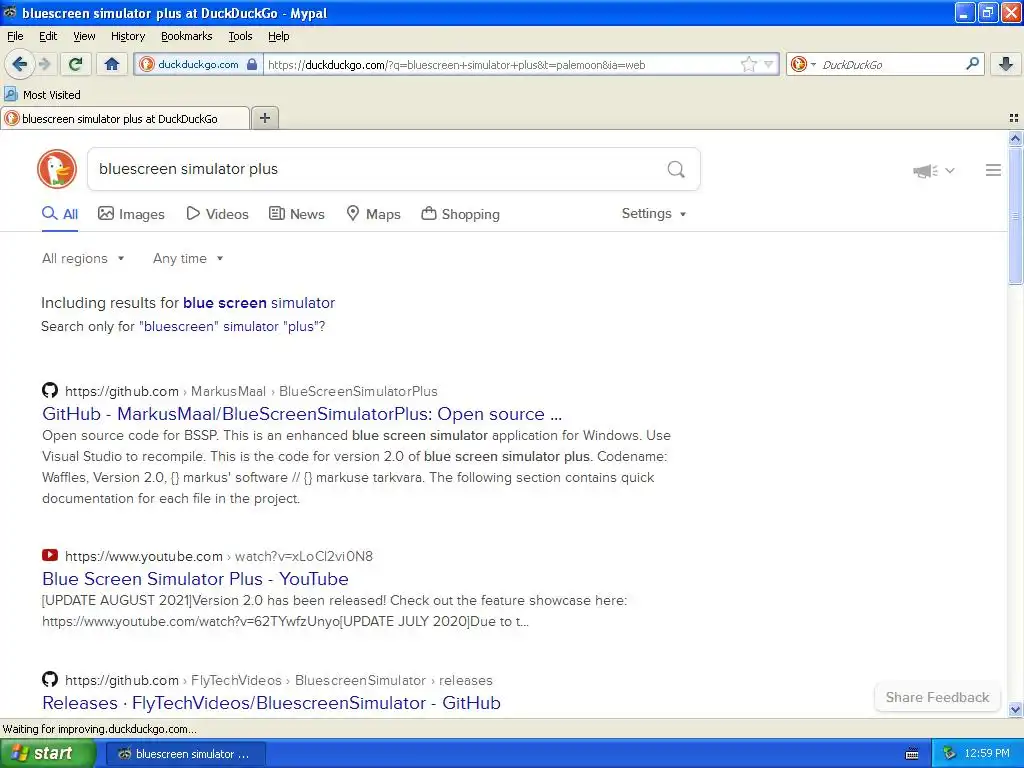Open the History menu

(x=127, y=36)
